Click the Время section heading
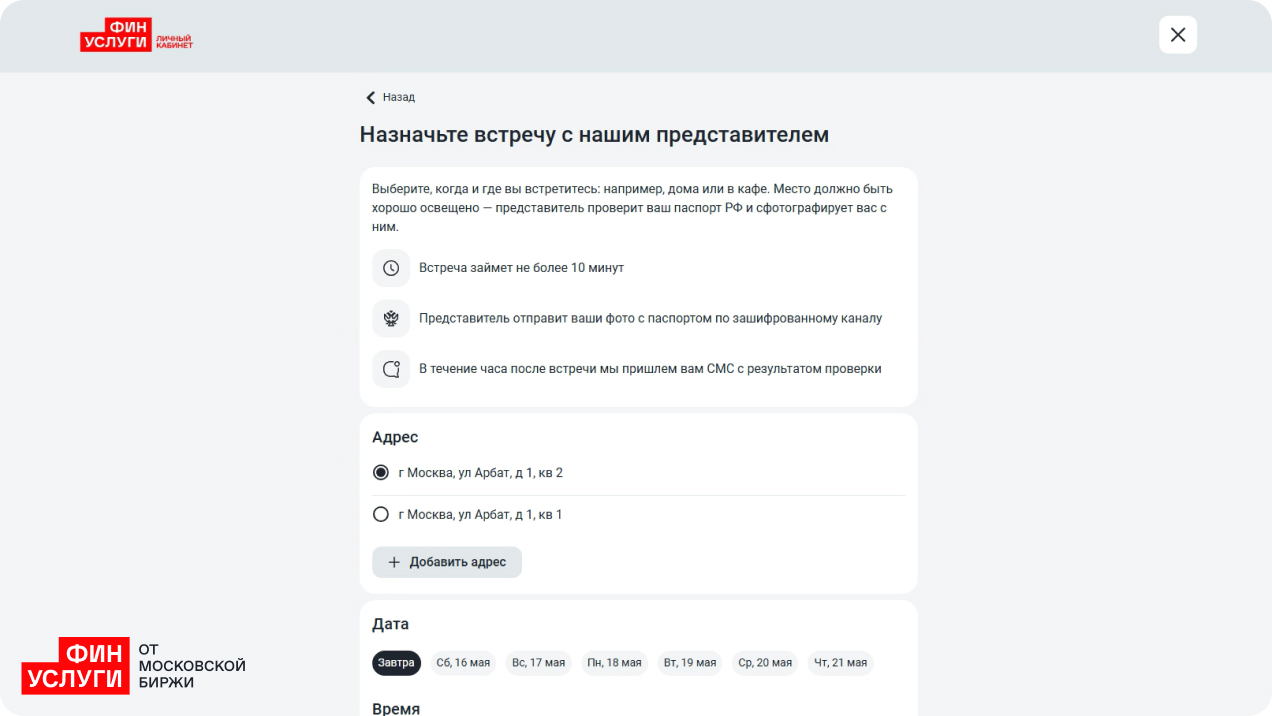Image resolution: width=1272 pixels, height=716 pixels. [x=396, y=708]
